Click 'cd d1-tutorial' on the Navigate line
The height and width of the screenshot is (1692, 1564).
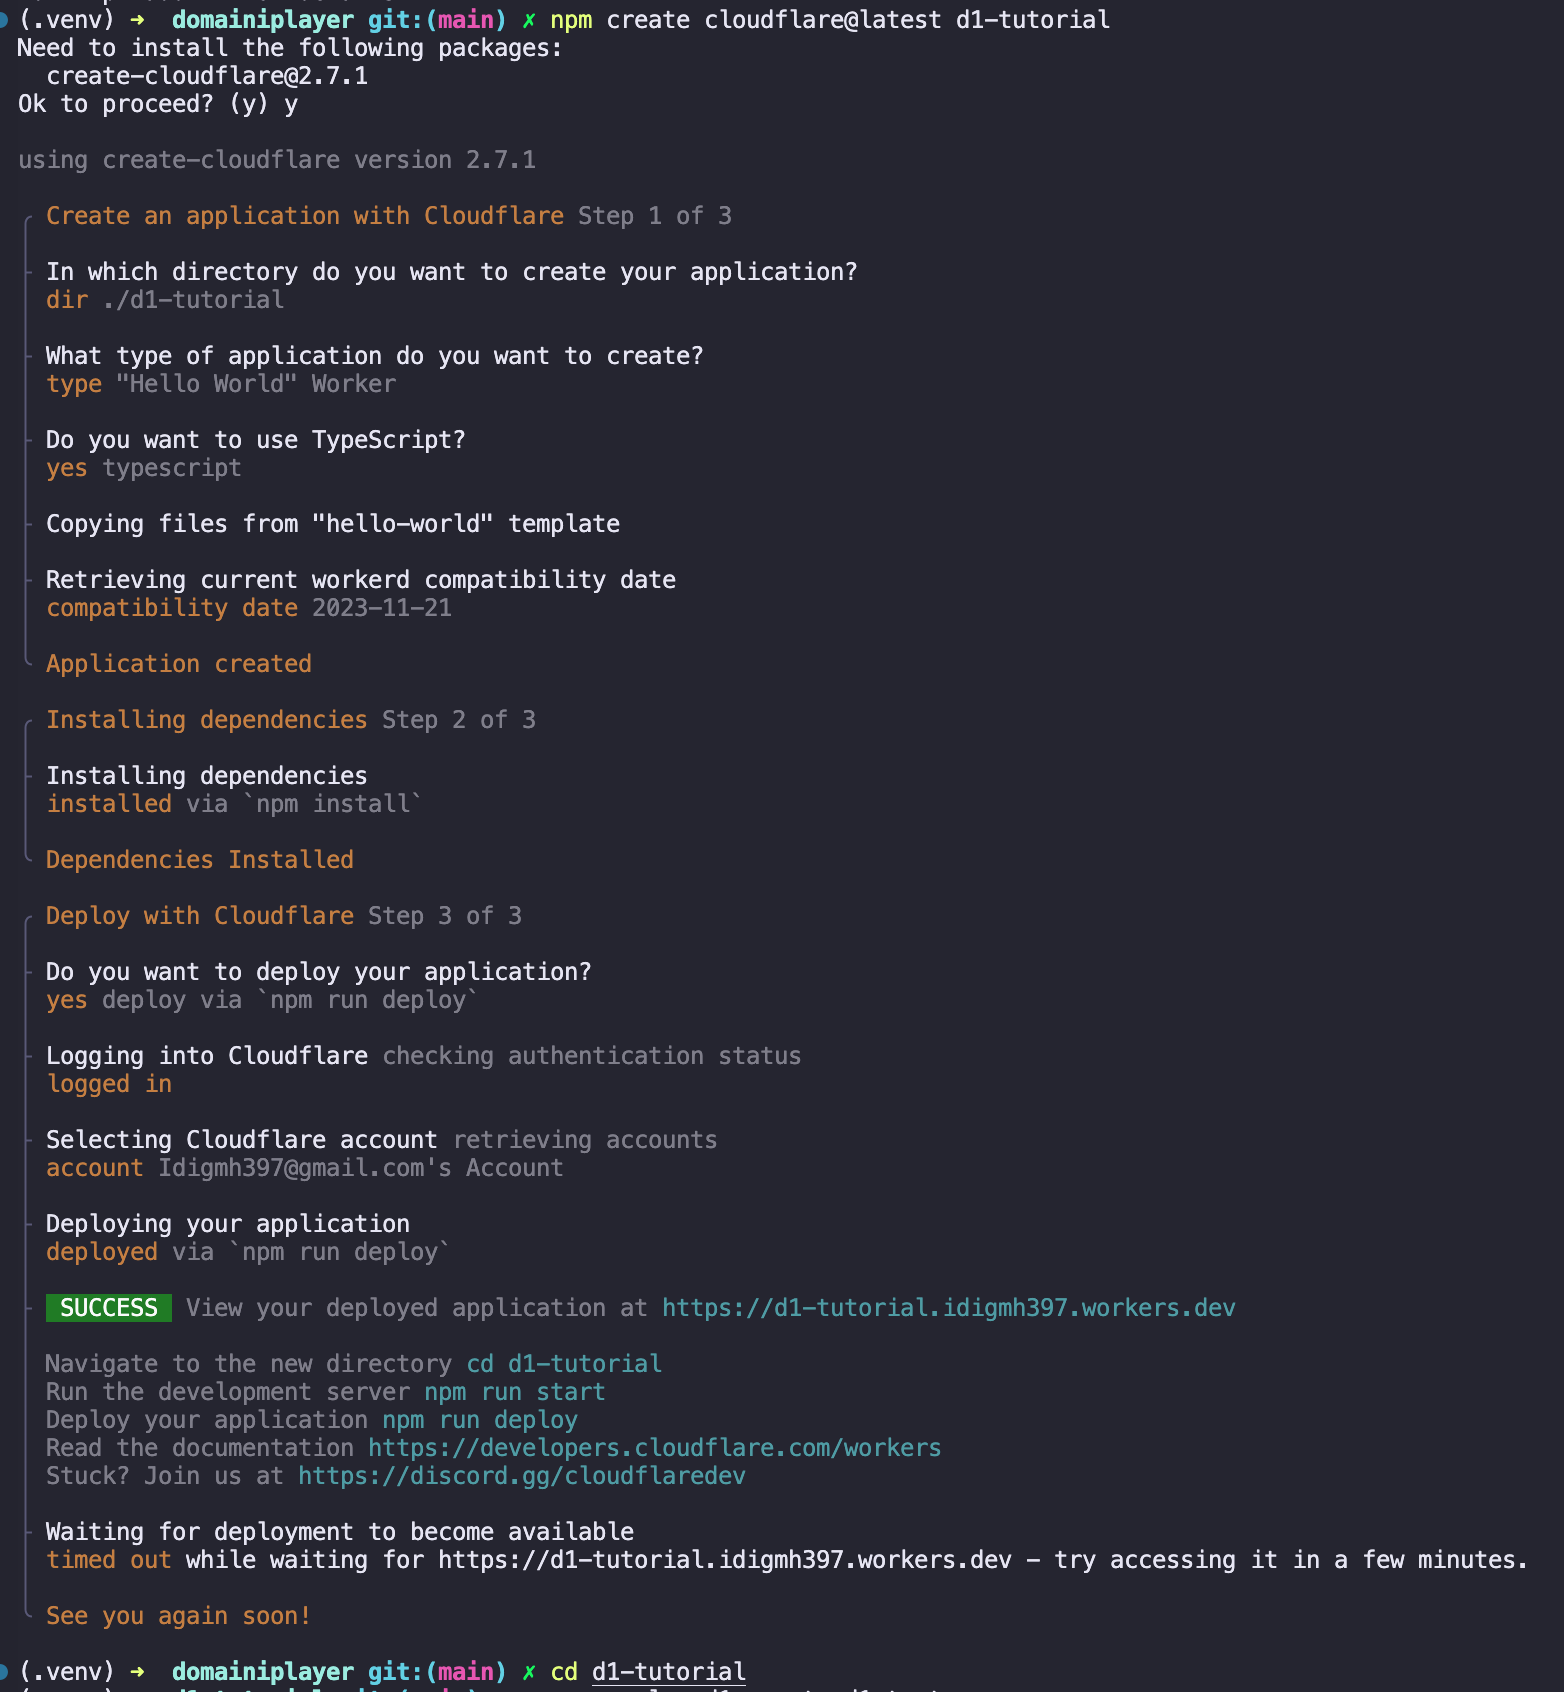pyautogui.click(x=564, y=1364)
